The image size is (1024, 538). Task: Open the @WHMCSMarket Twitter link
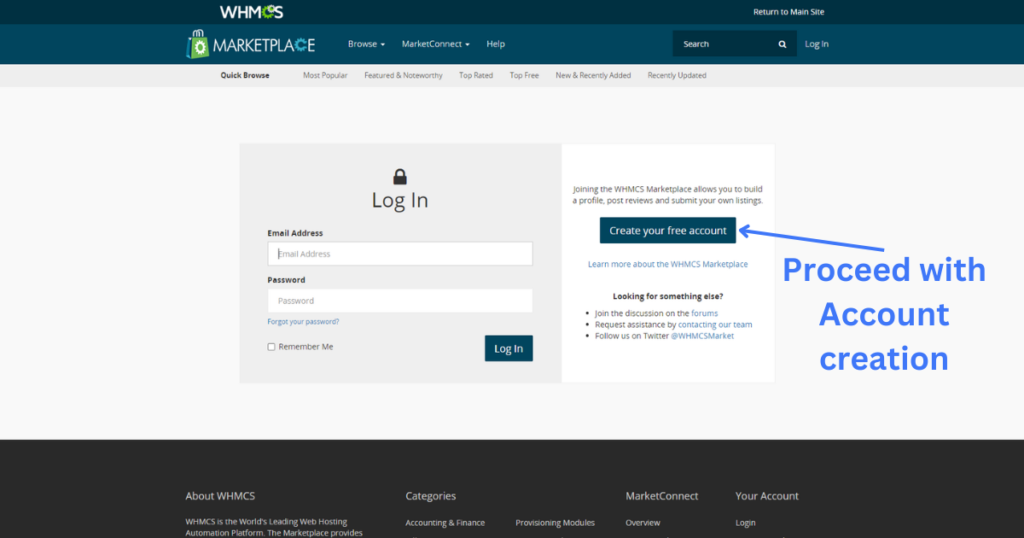[702, 336]
